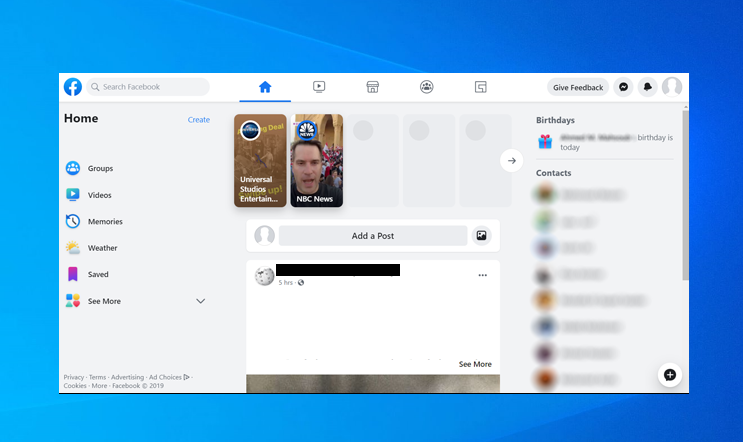Click the page vertical scrollbar

[685, 194]
